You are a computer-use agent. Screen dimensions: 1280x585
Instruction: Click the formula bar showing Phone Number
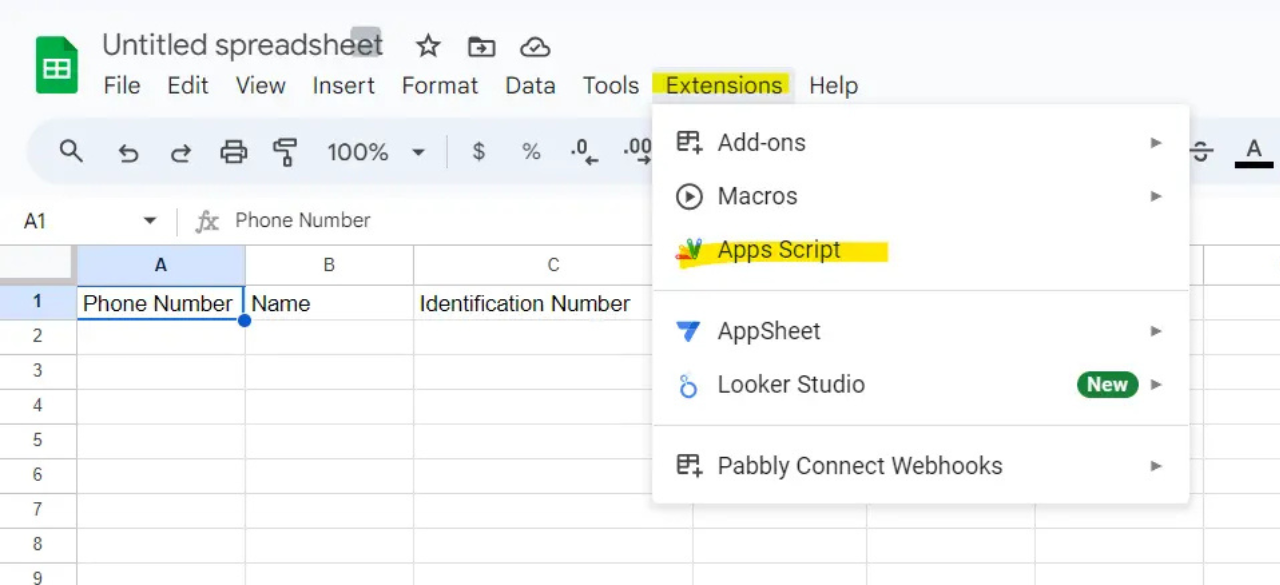(x=303, y=221)
